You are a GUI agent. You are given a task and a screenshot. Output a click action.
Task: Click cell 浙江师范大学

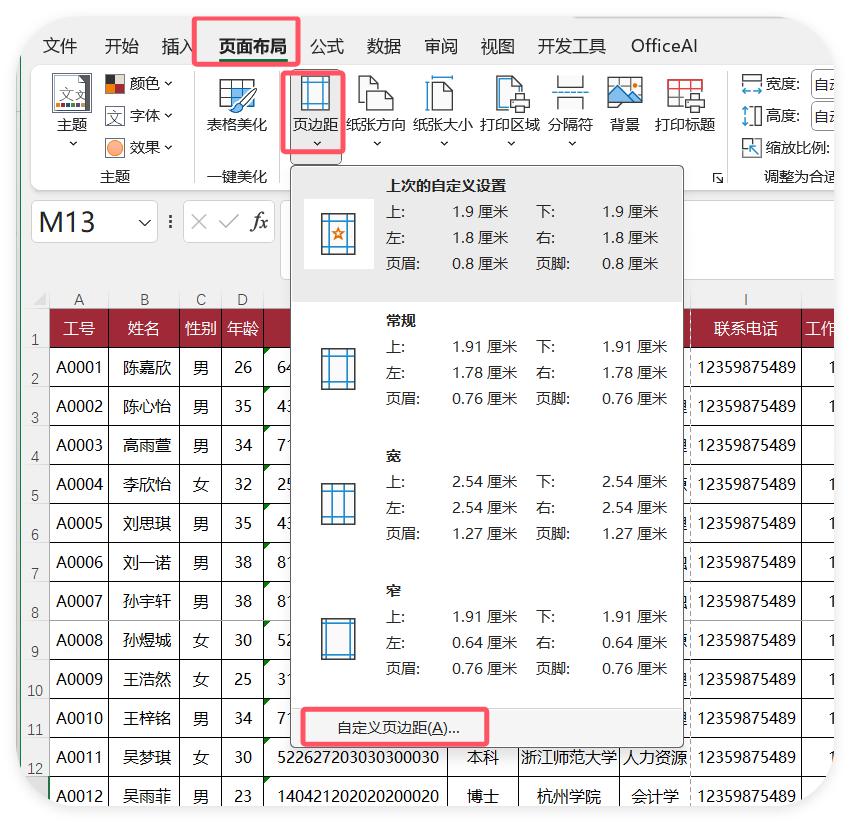pos(569,757)
